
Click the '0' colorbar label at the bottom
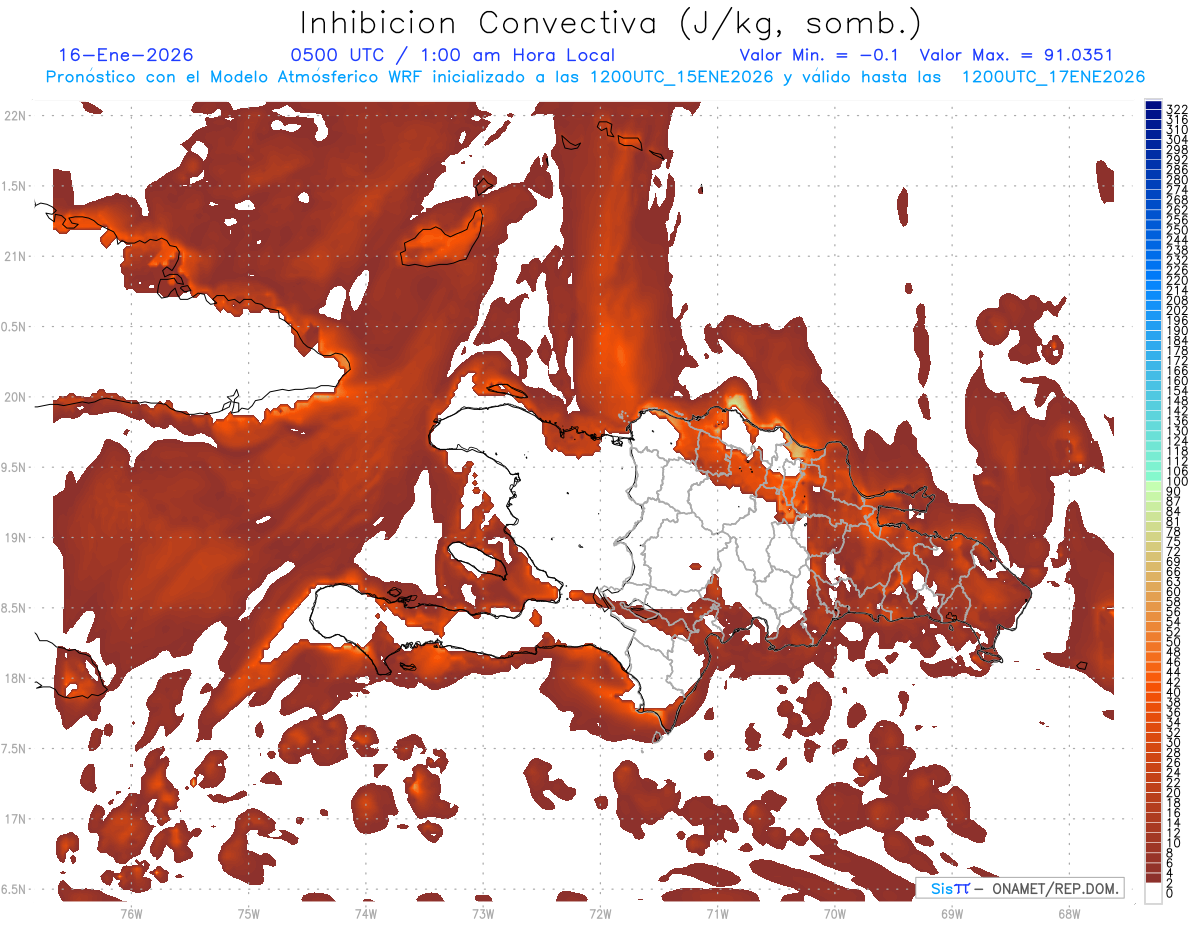(x=1170, y=893)
